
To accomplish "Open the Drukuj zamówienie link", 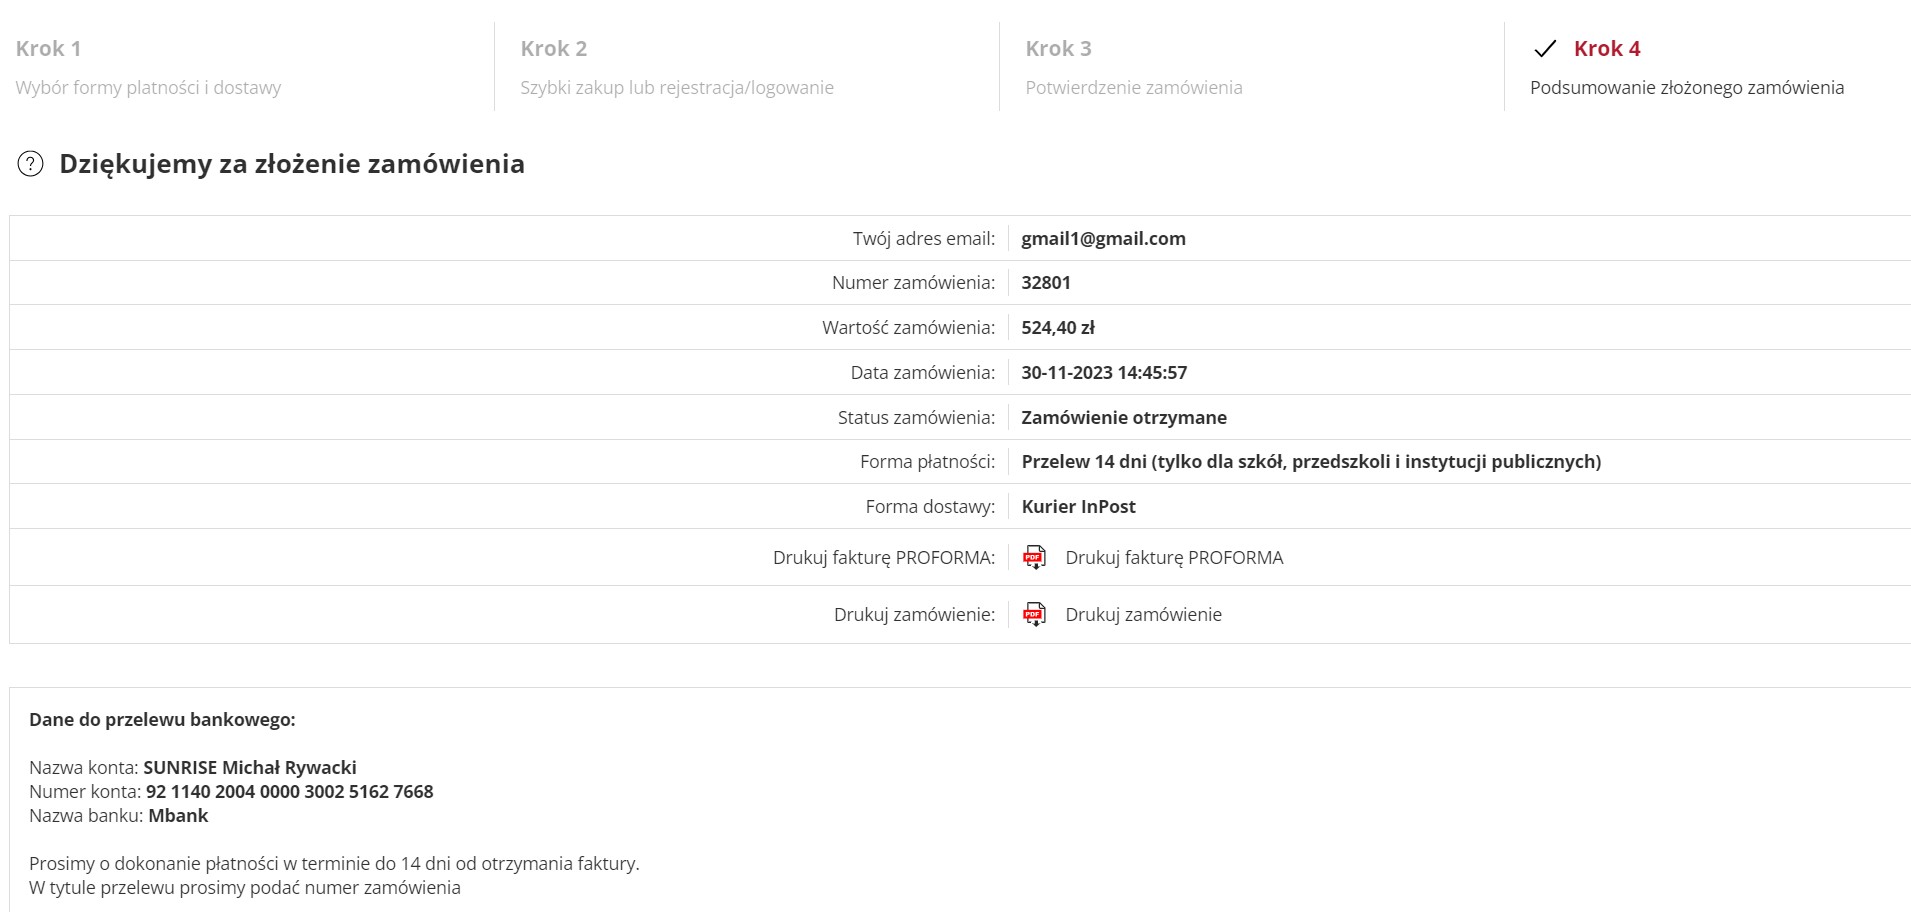I will pyautogui.click(x=1143, y=614).
